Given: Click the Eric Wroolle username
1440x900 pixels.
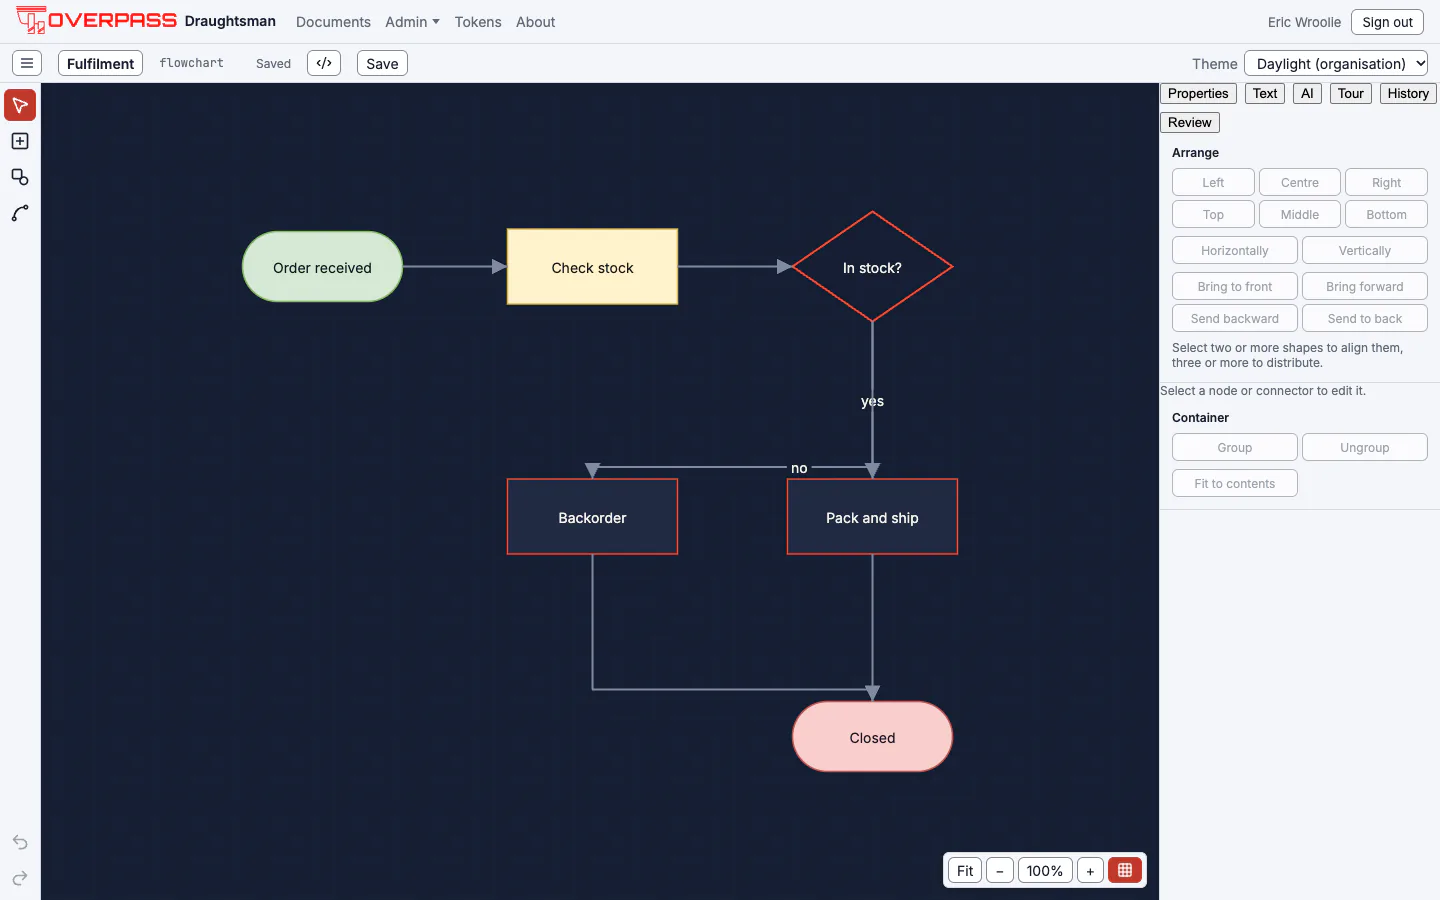Looking at the screenshot, I should (1304, 22).
